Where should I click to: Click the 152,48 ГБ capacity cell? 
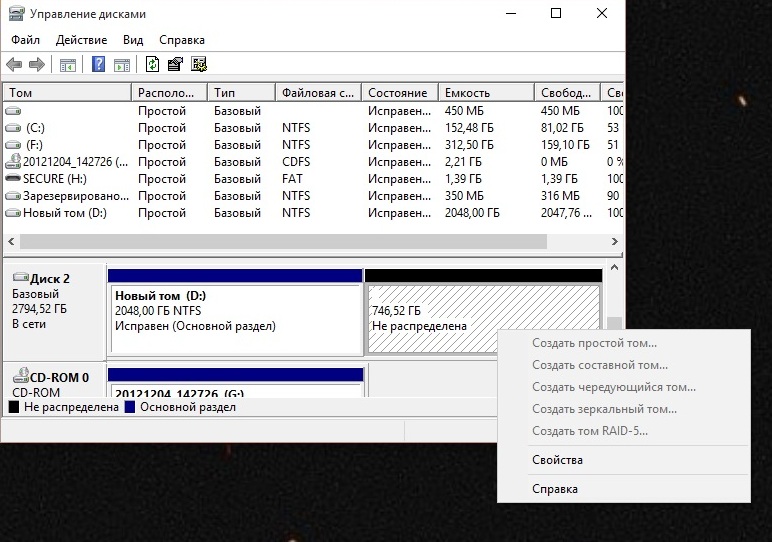coord(469,128)
